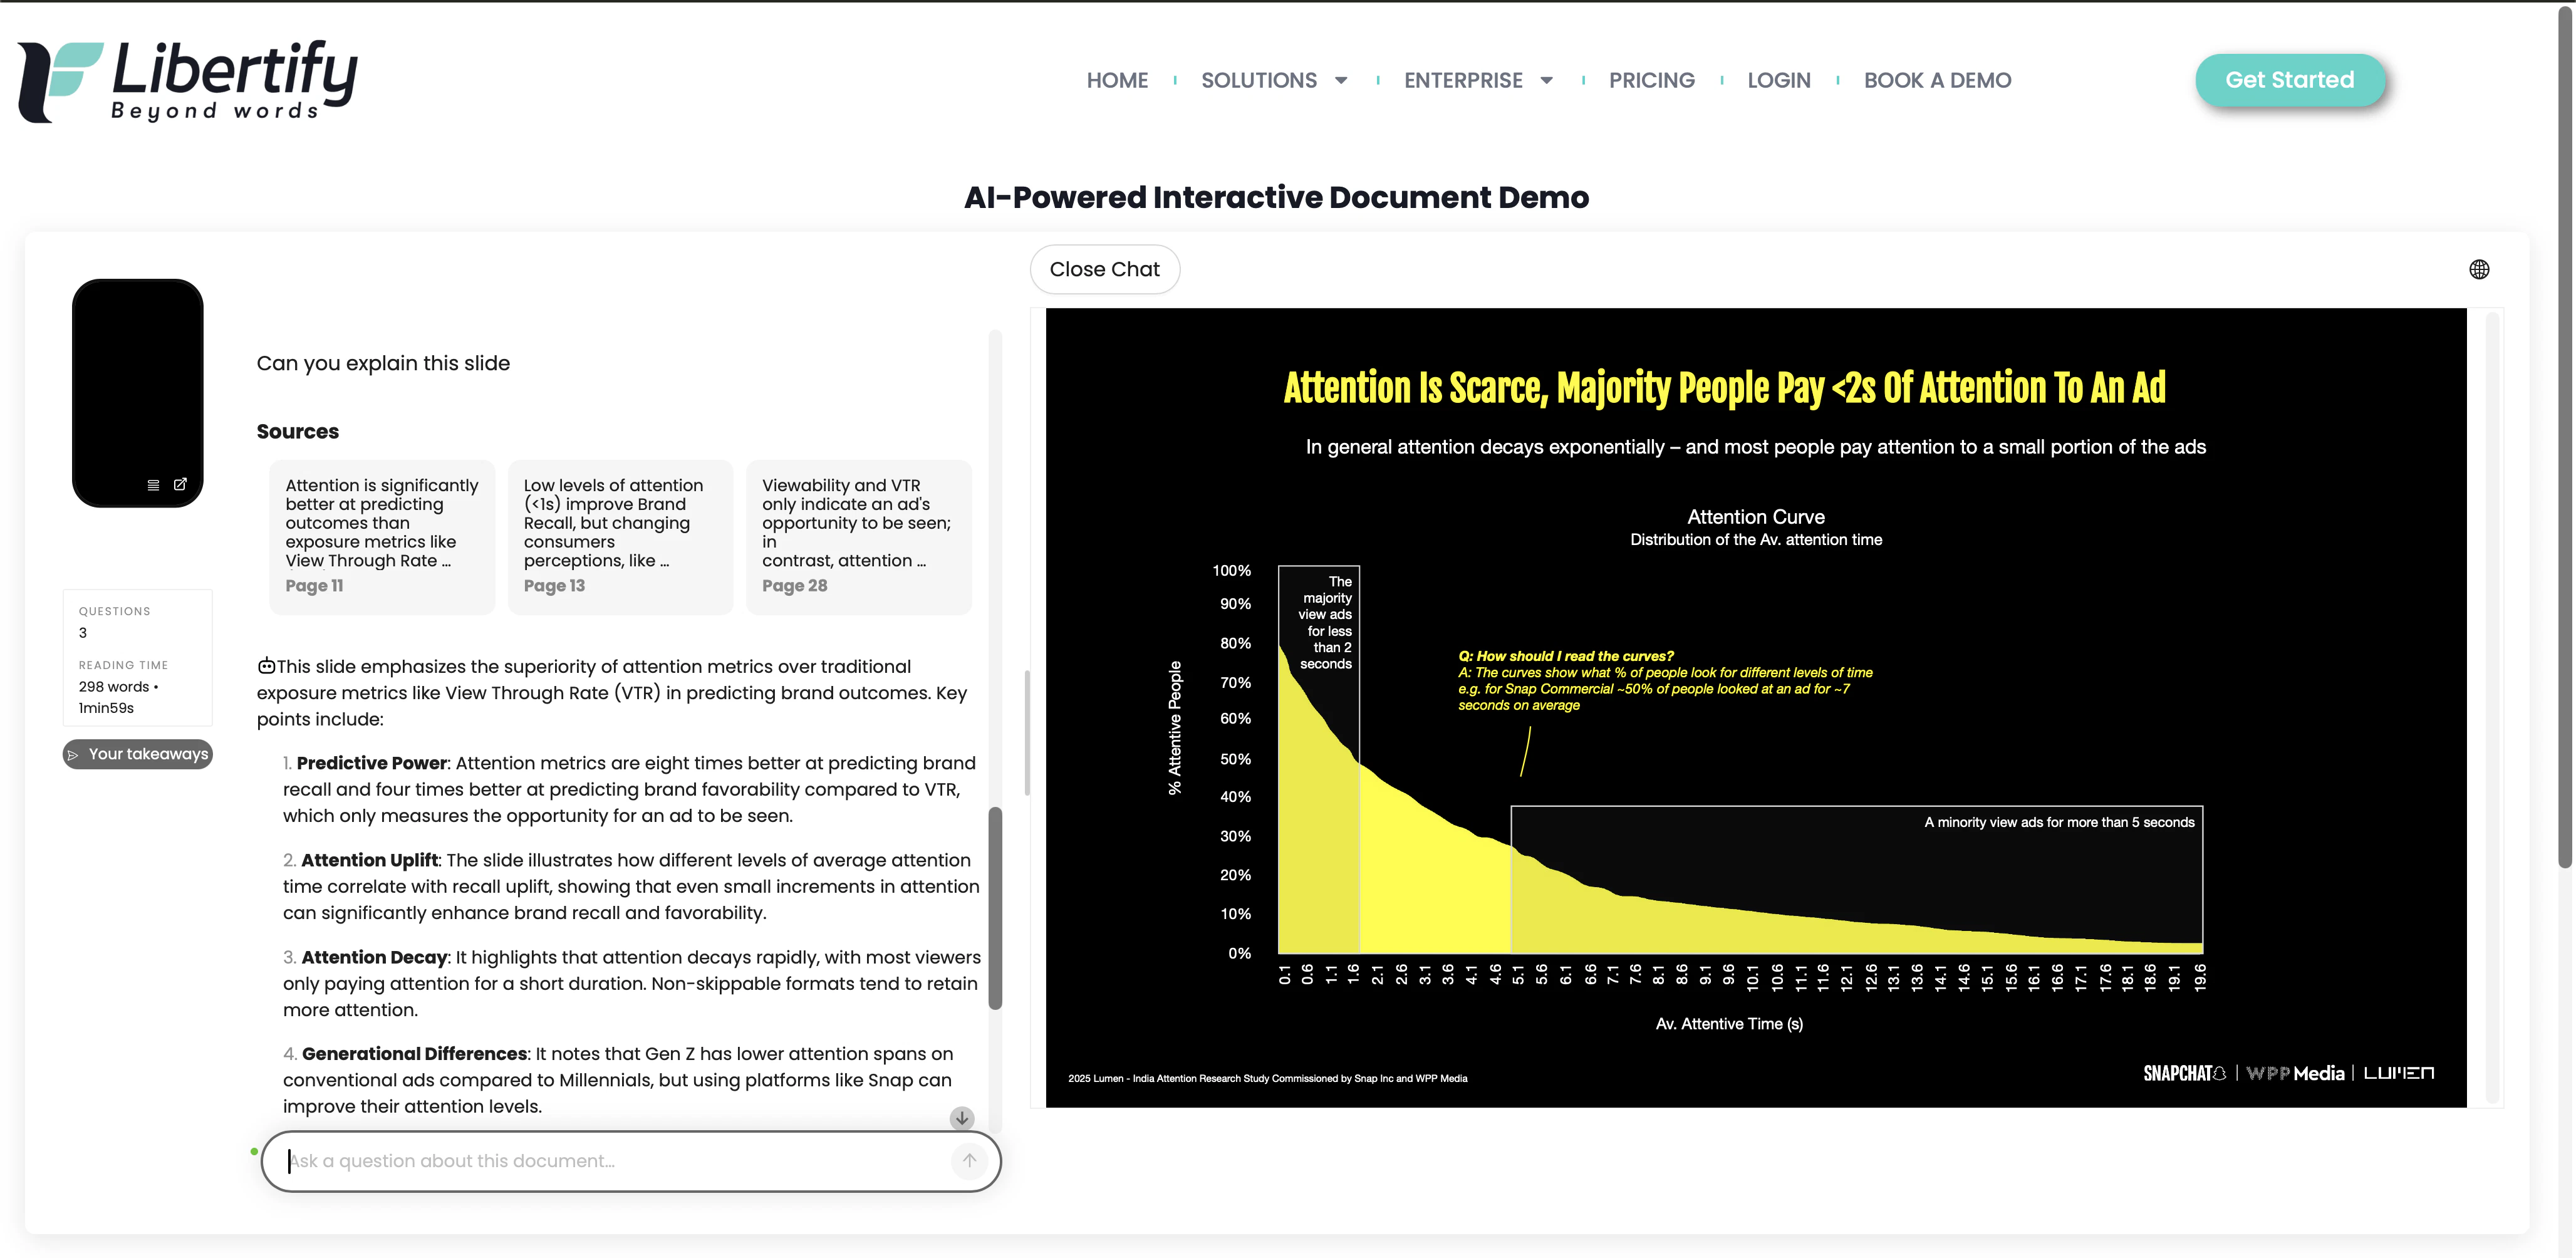
Task: Click the transcript icon on the video thumbnail
Action: [153, 484]
